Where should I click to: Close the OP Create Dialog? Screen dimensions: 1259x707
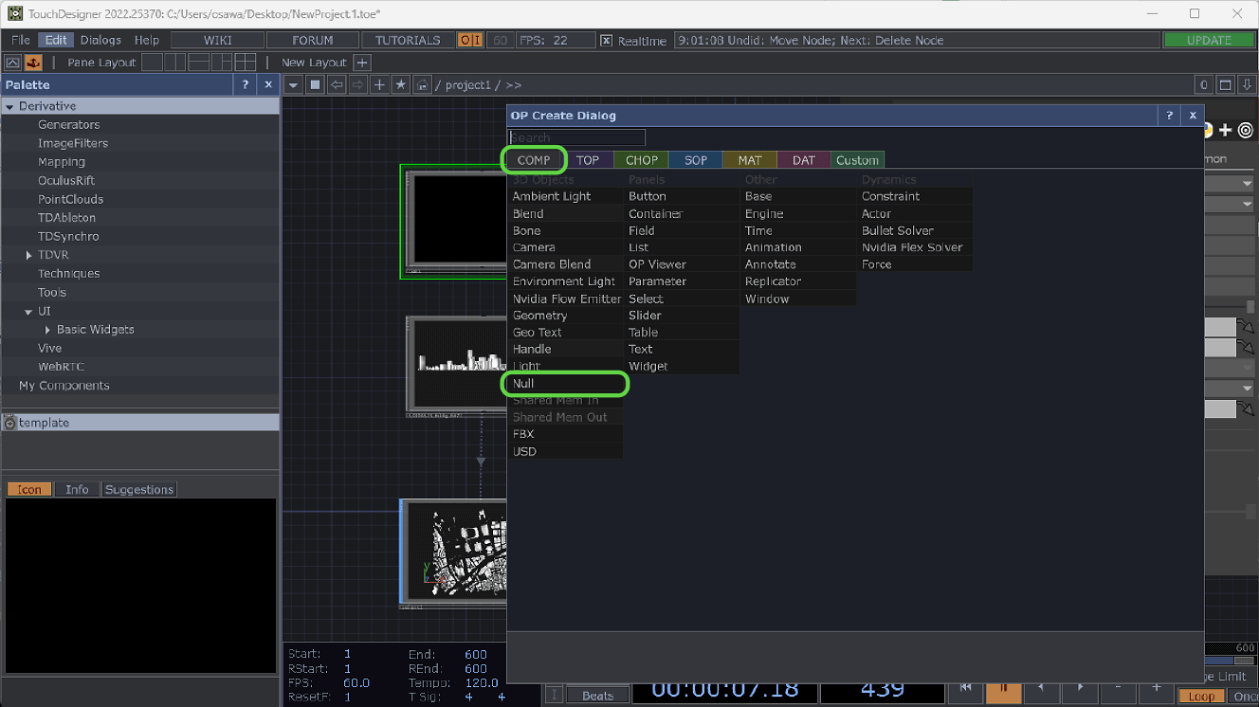point(1192,115)
